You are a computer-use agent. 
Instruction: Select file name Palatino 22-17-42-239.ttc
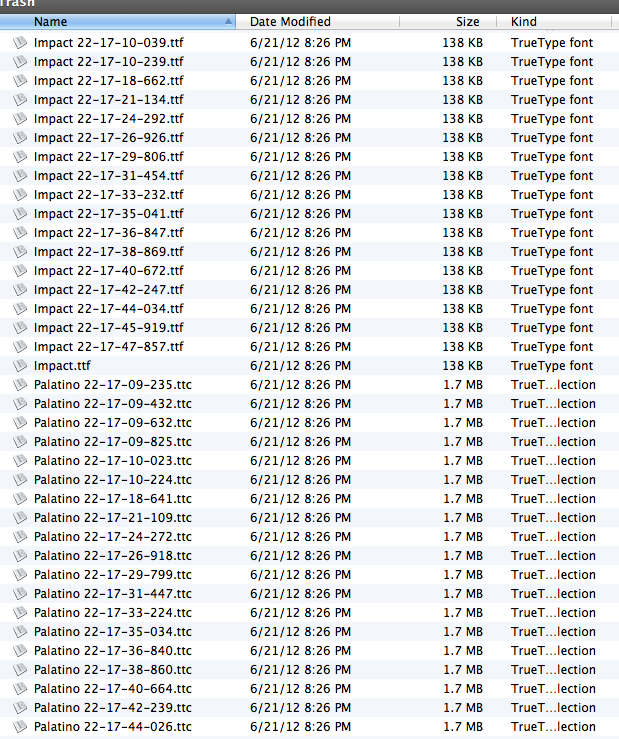point(113,708)
